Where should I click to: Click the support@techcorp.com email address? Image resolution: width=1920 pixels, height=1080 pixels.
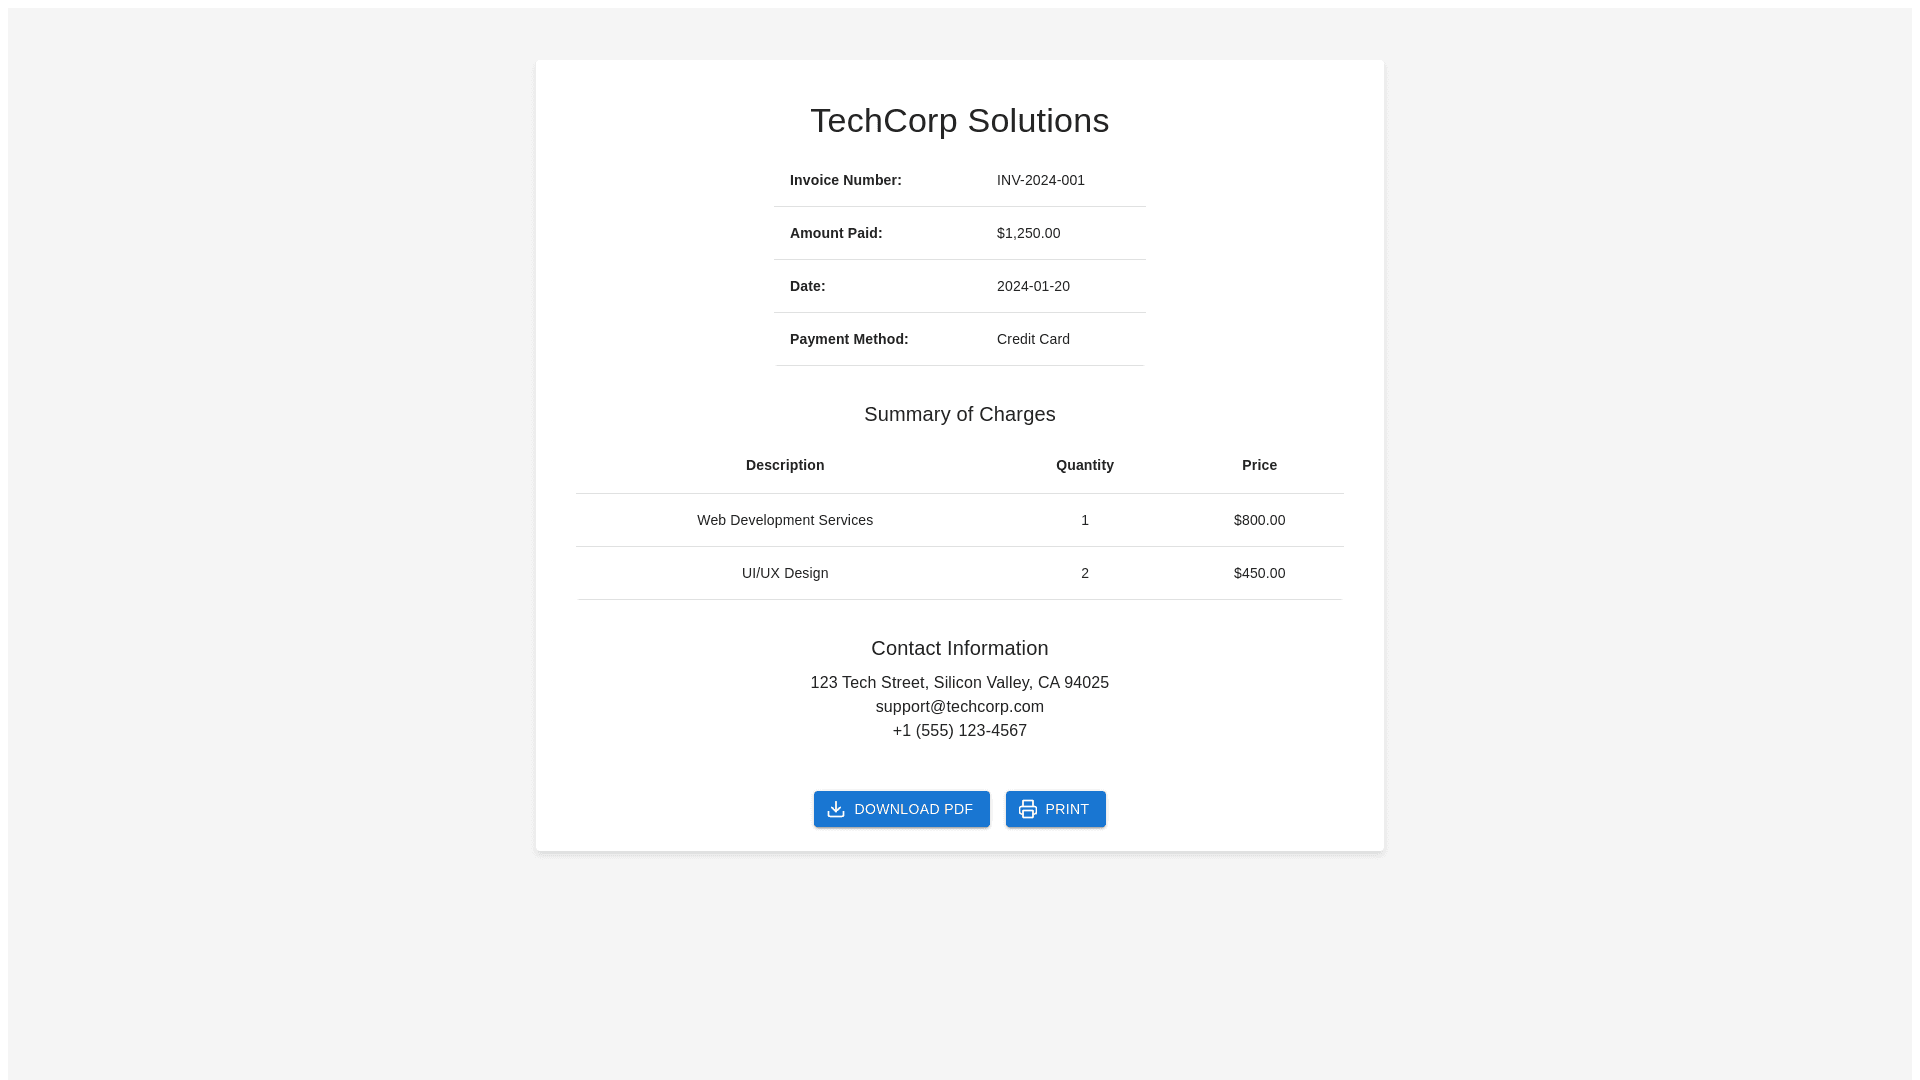coord(959,707)
